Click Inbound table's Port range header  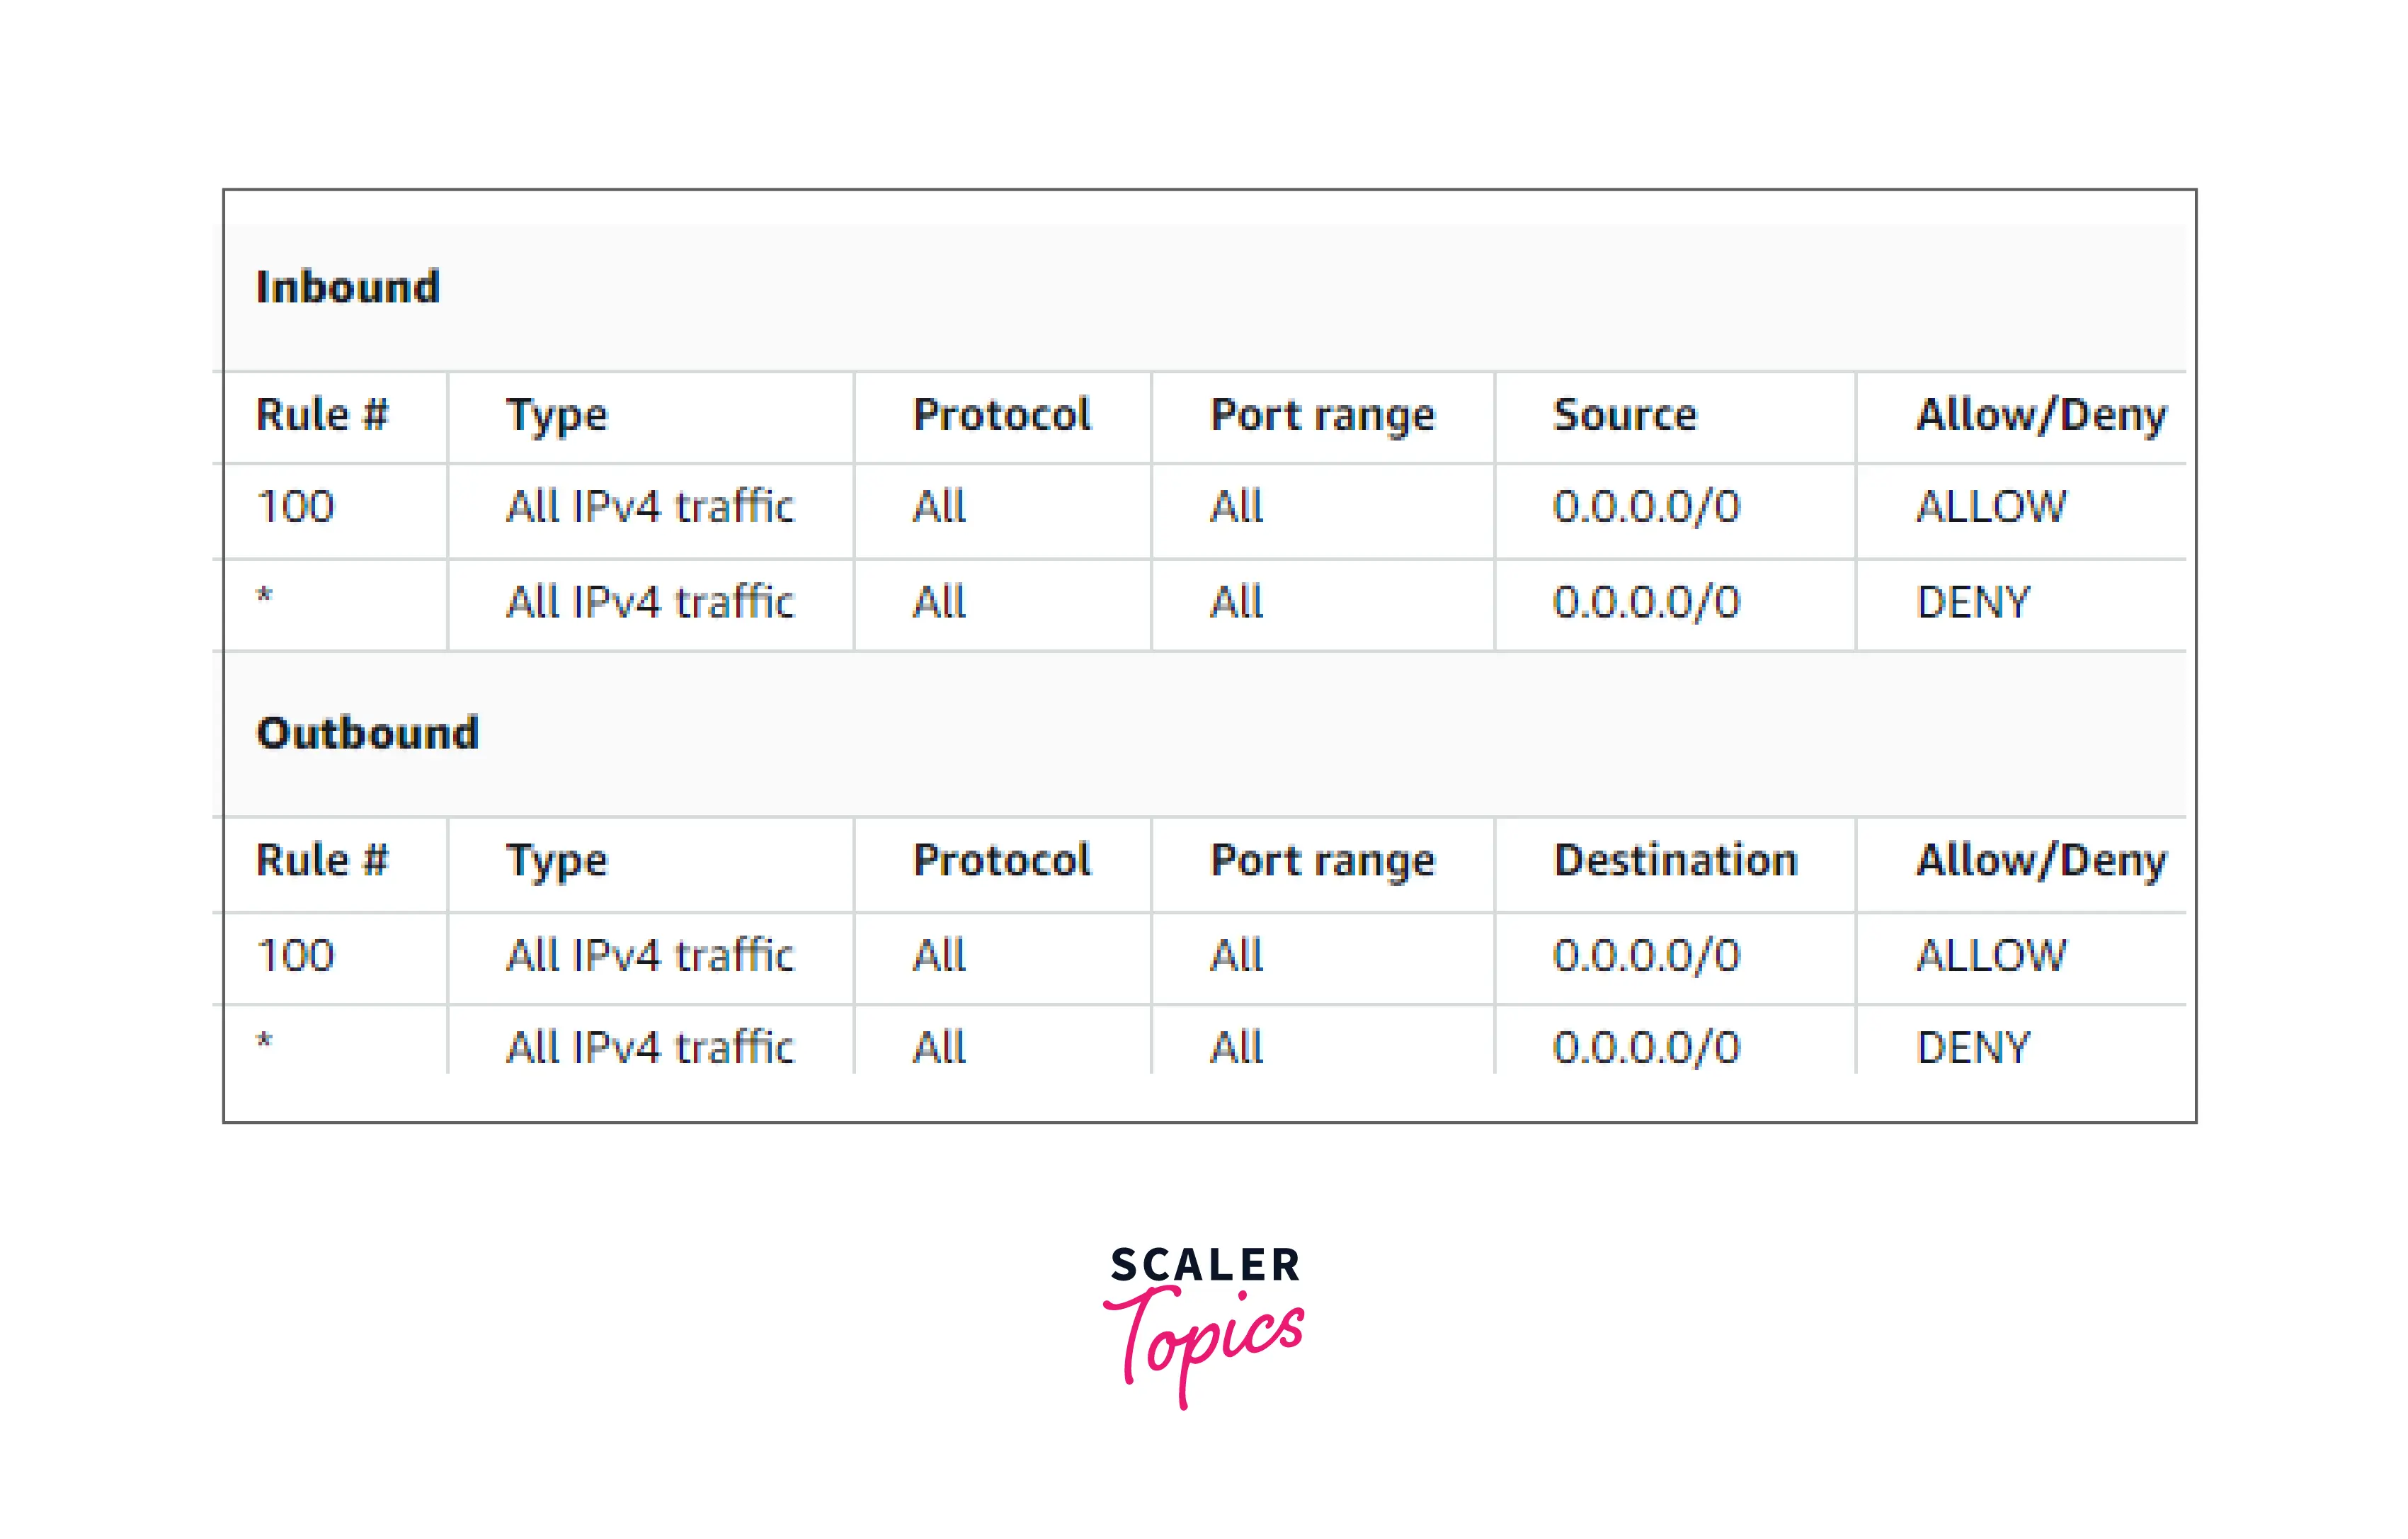click(x=1322, y=415)
